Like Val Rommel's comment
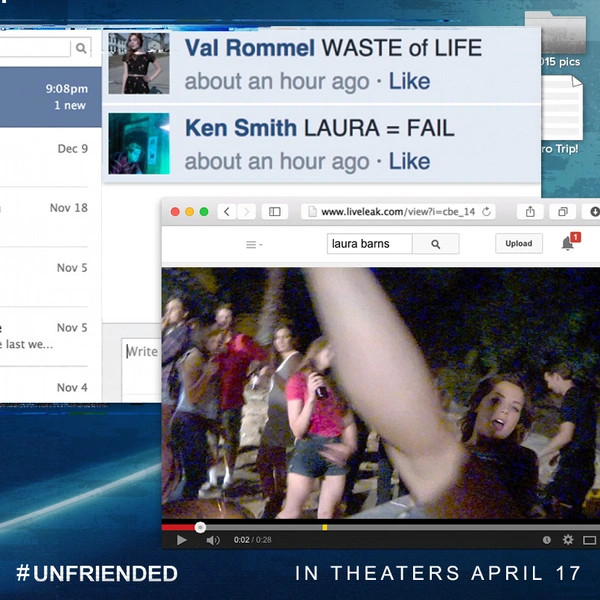600x600 pixels. pos(409,81)
